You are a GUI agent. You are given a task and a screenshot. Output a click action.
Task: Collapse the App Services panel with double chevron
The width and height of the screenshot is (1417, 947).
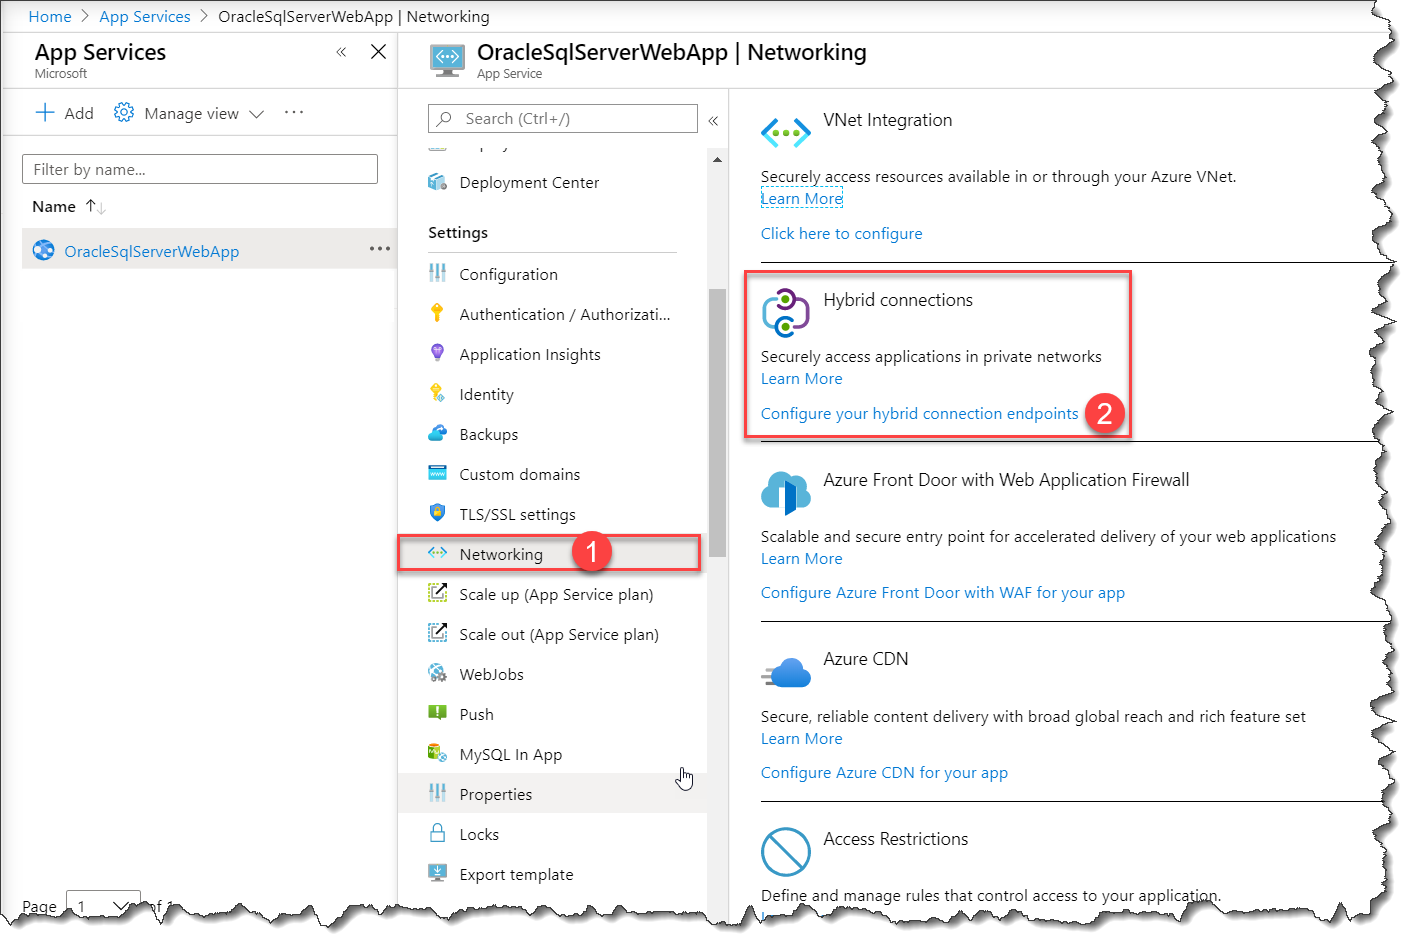341,52
